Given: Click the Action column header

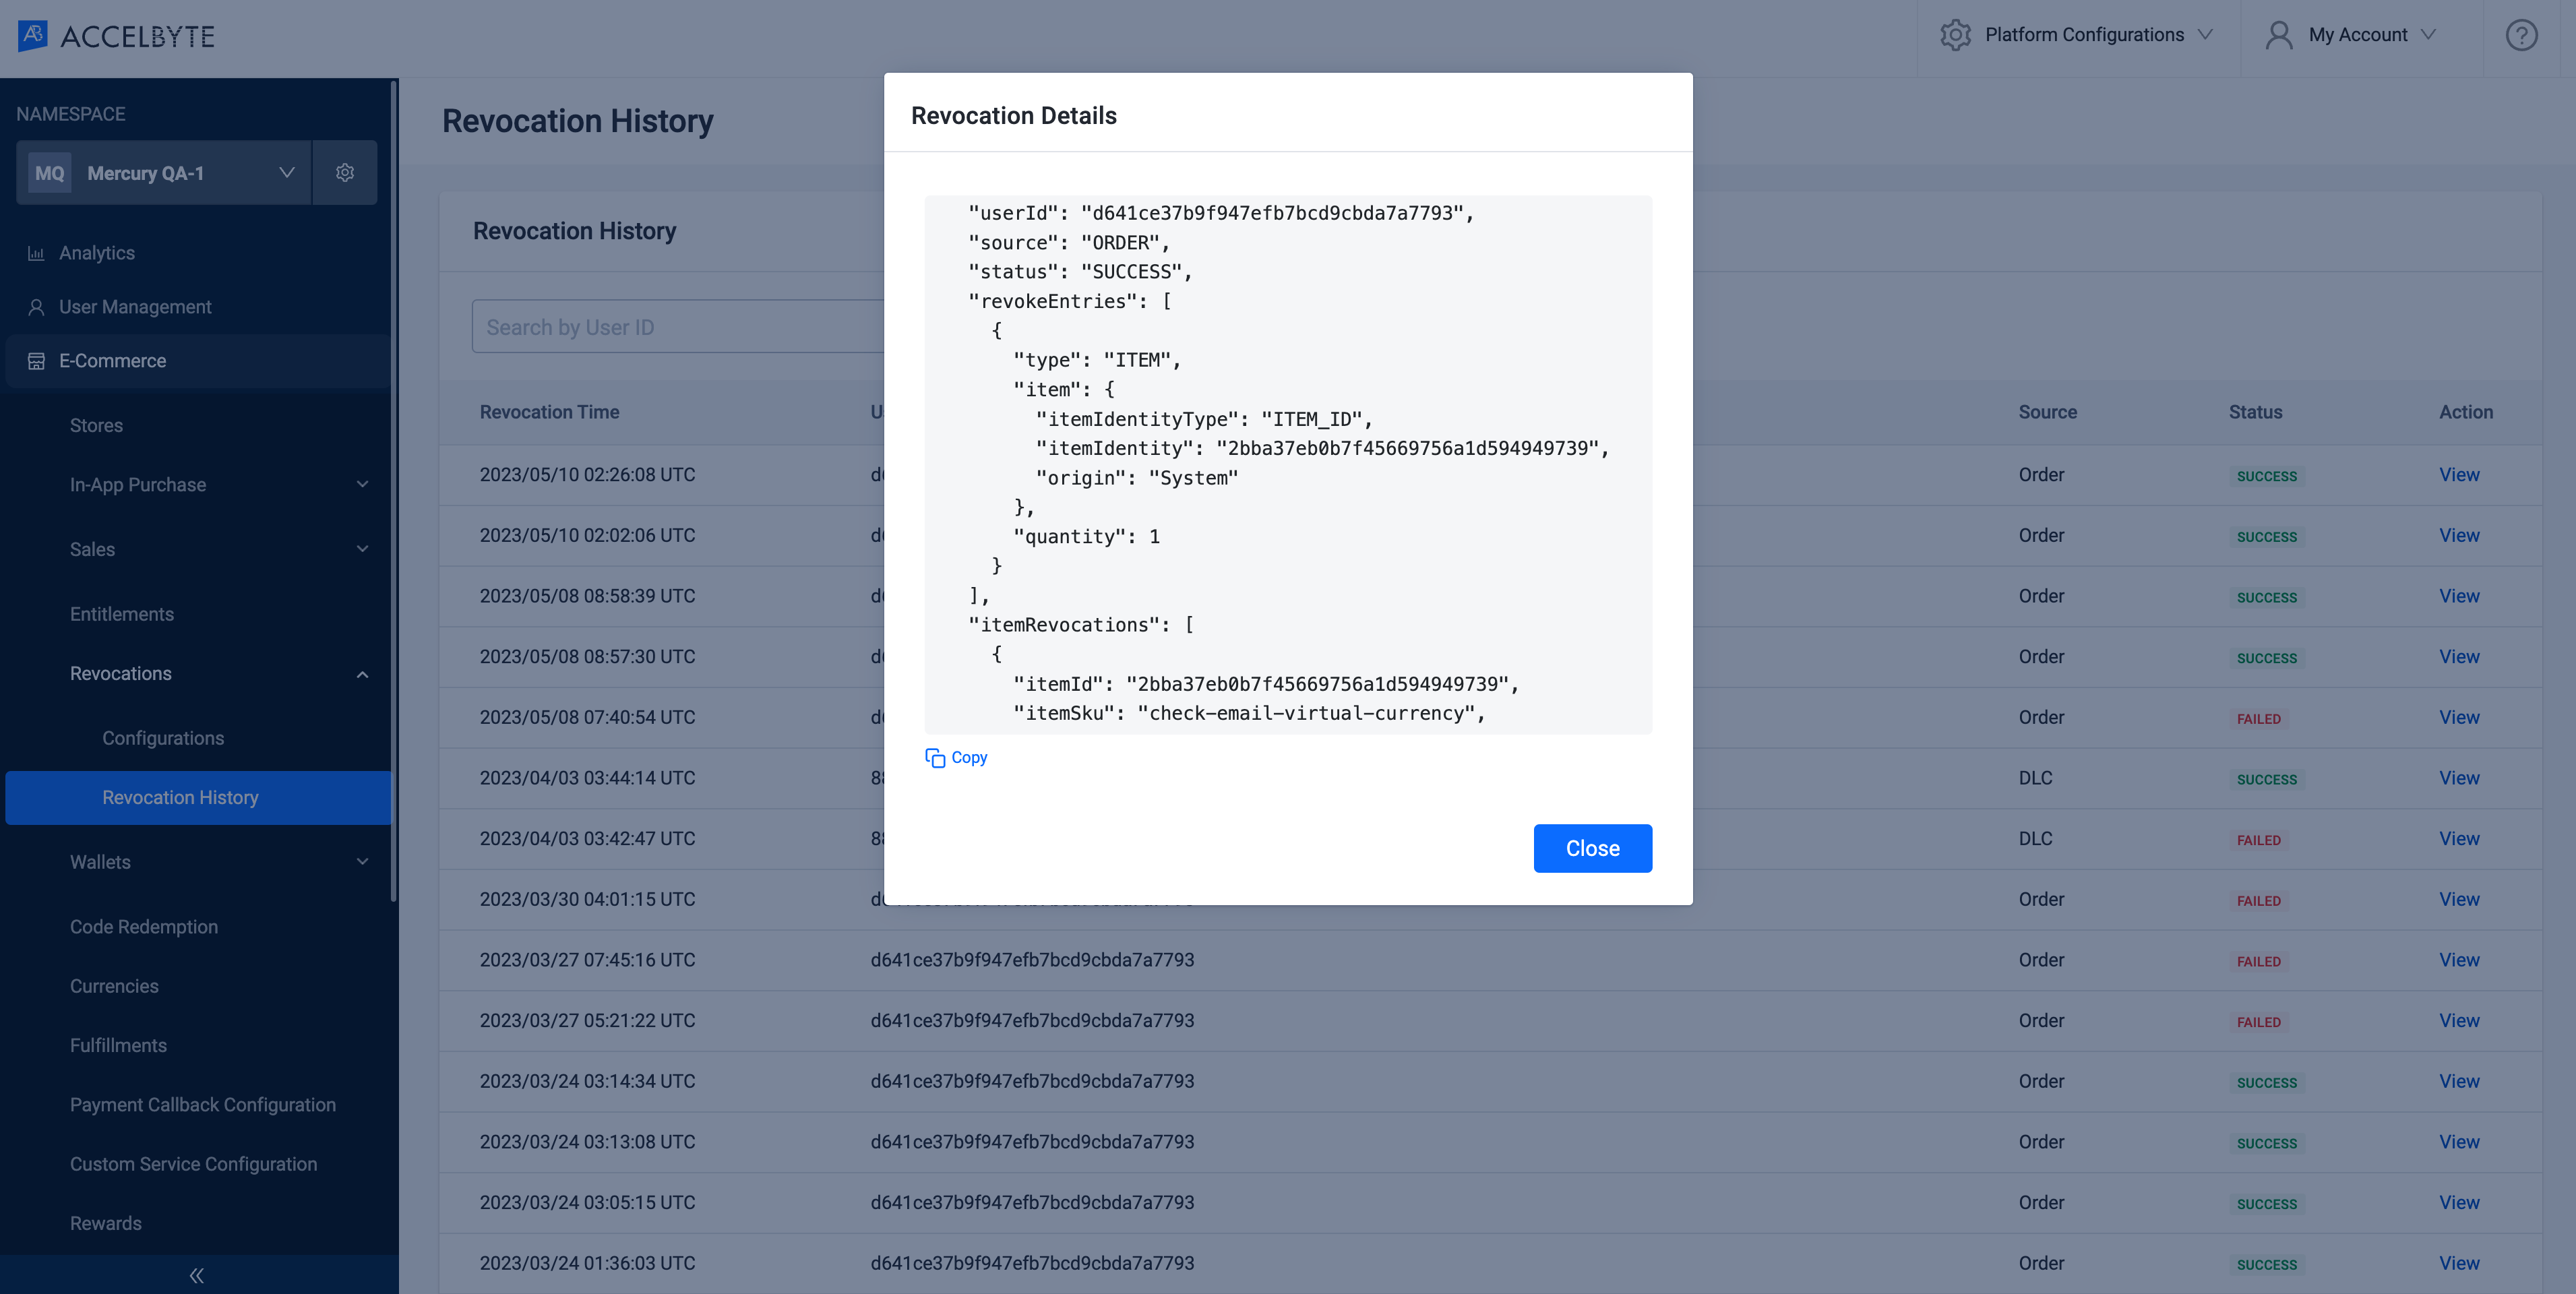Looking at the screenshot, I should tap(2466, 412).
